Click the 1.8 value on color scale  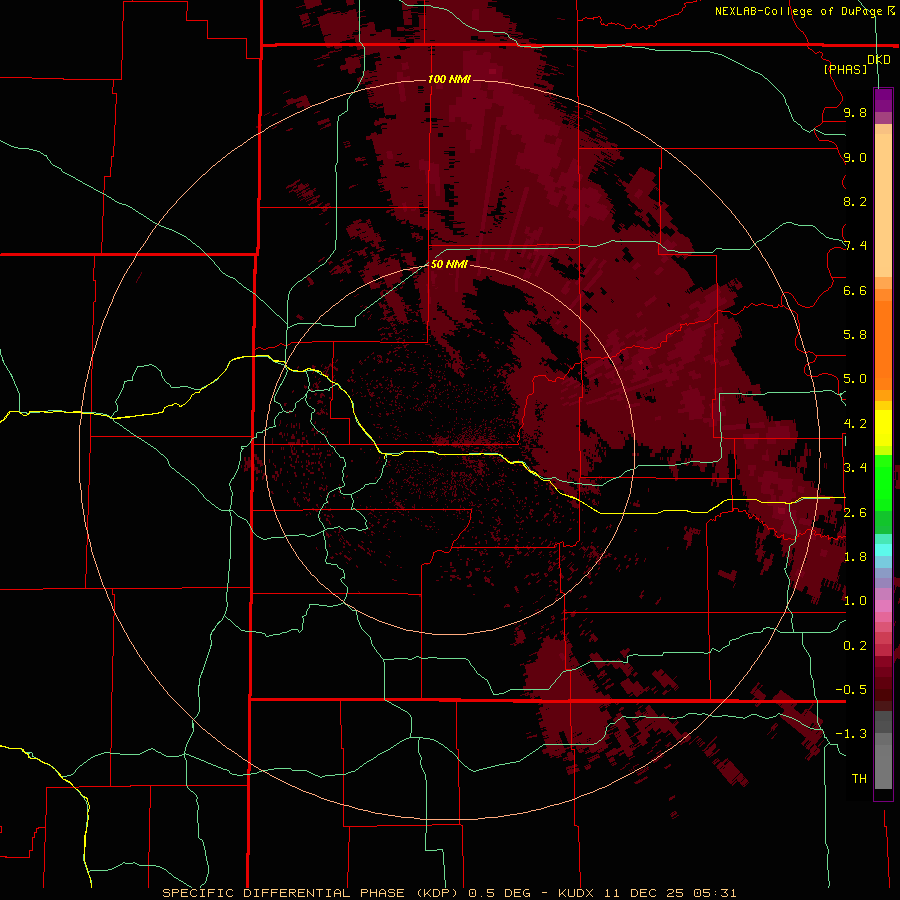pyautogui.click(x=855, y=557)
